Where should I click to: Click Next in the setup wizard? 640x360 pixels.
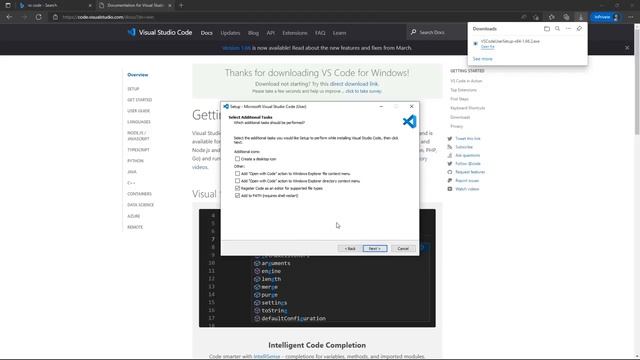[375, 249]
